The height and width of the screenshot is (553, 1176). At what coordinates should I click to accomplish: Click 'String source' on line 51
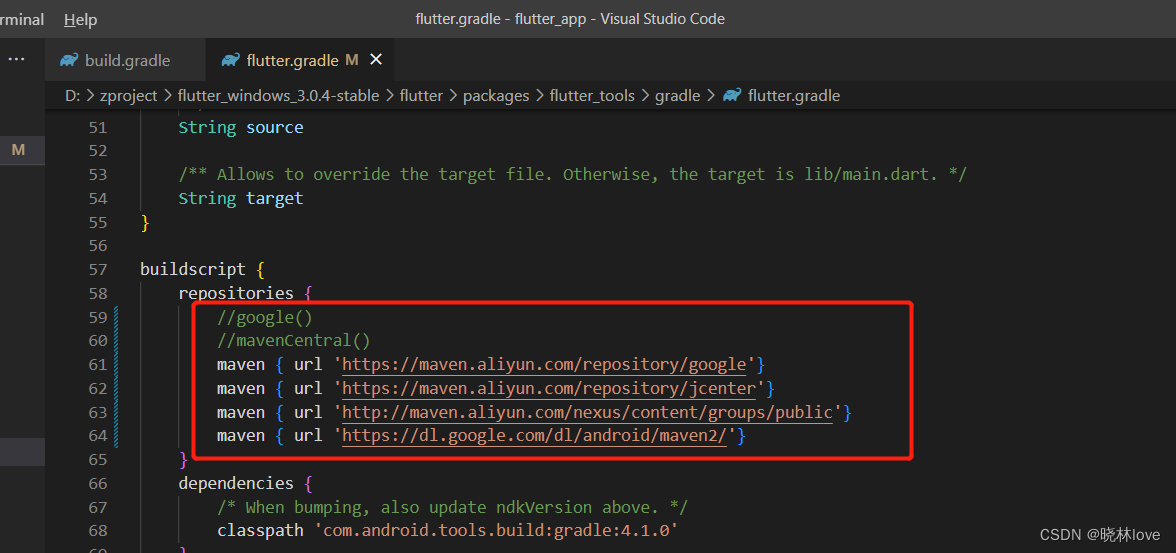coord(241,128)
